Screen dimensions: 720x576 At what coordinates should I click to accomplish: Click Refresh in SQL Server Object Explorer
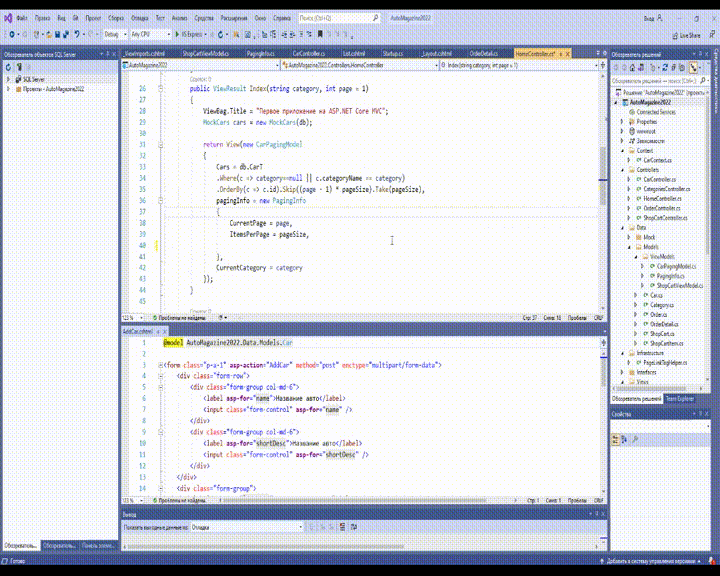point(8,68)
